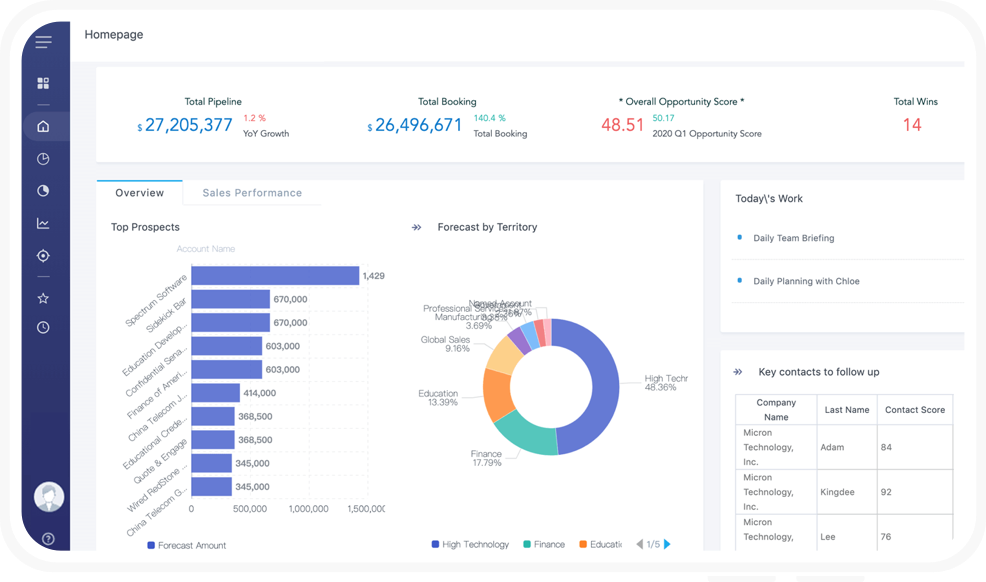
Task: Click the 140.4 % booking figure
Action: 490,118
